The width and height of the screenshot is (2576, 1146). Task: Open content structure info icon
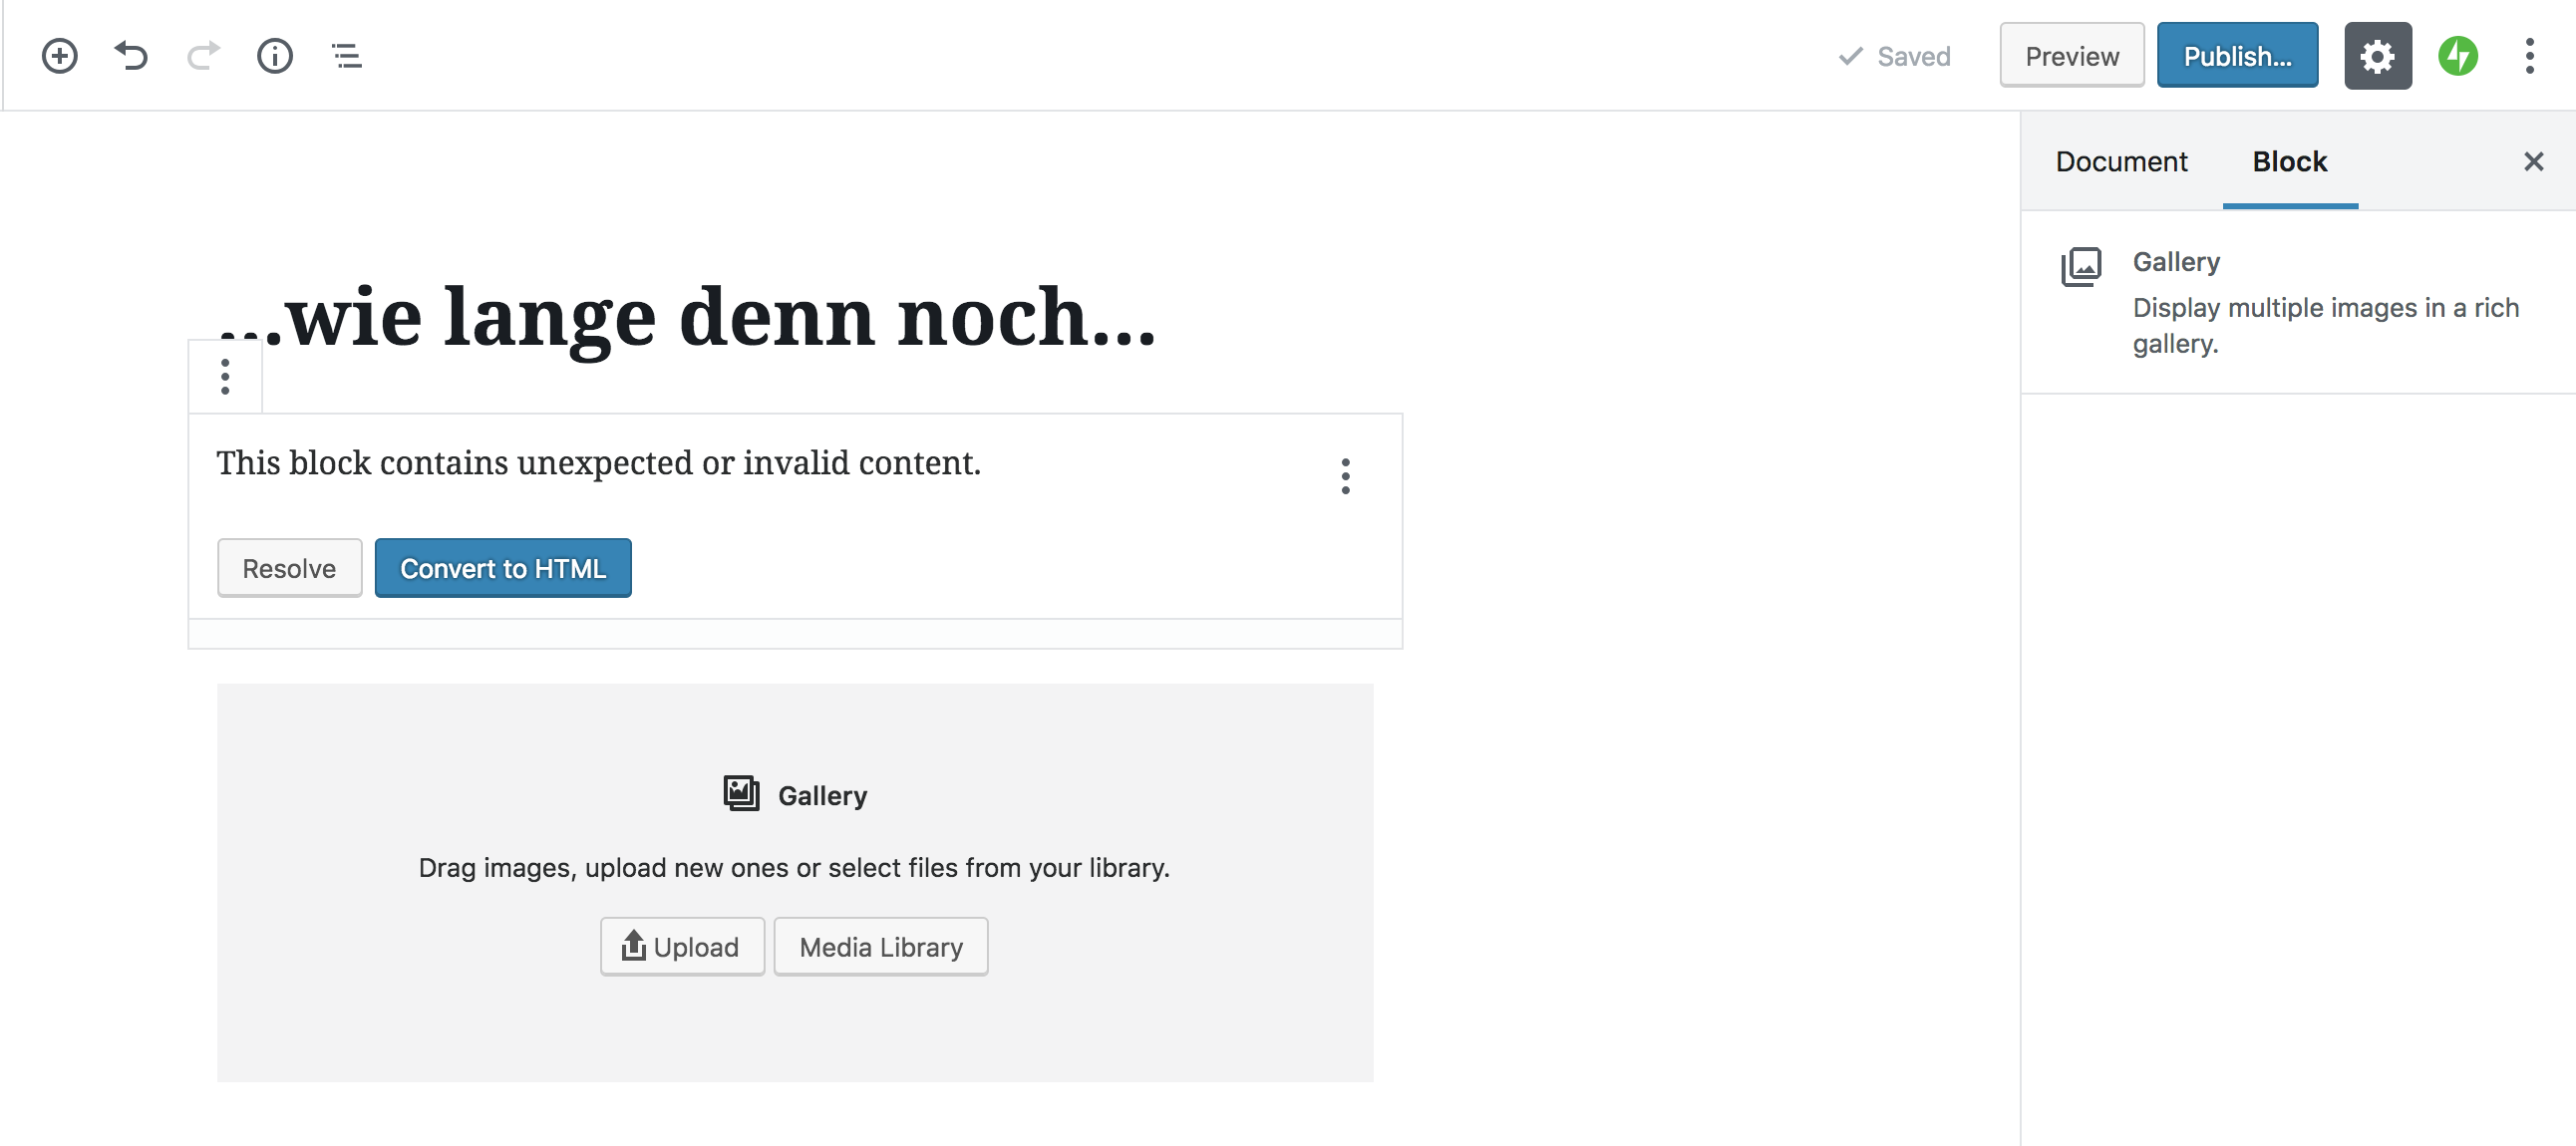[x=275, y=56]
